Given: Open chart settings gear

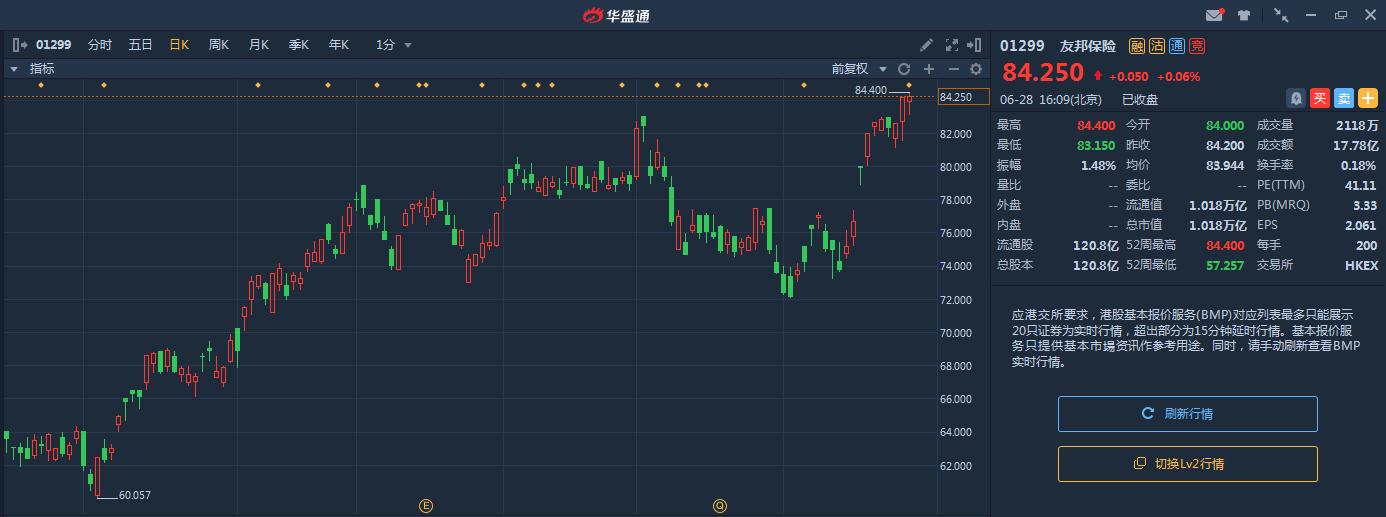Looking at the screenshot, I should [x=976, y=69].
